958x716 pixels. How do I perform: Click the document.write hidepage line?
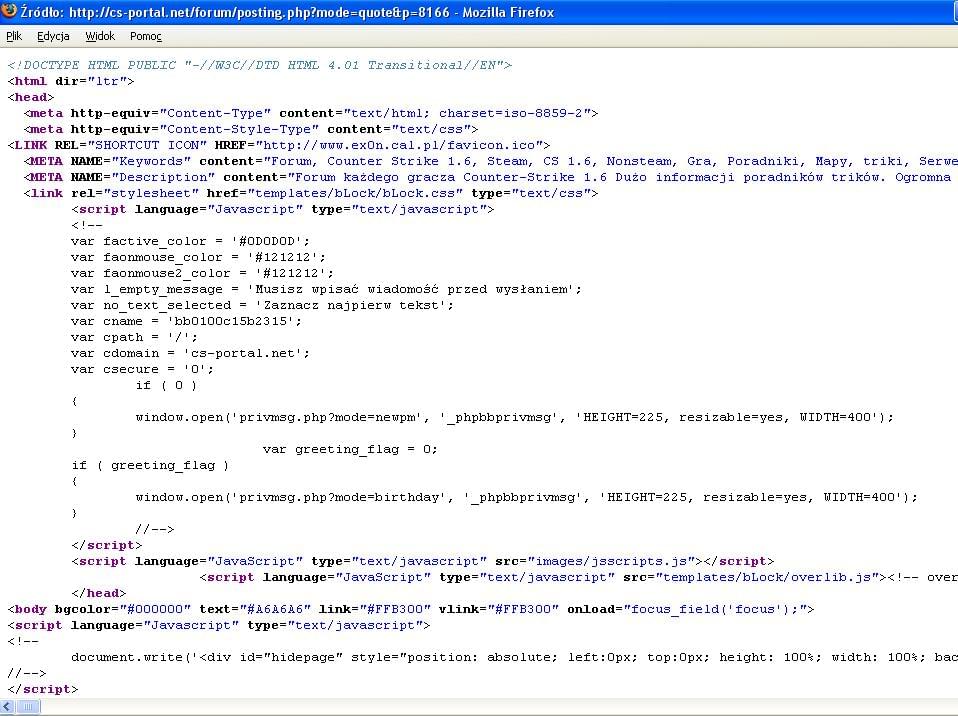tap(514, 657)
